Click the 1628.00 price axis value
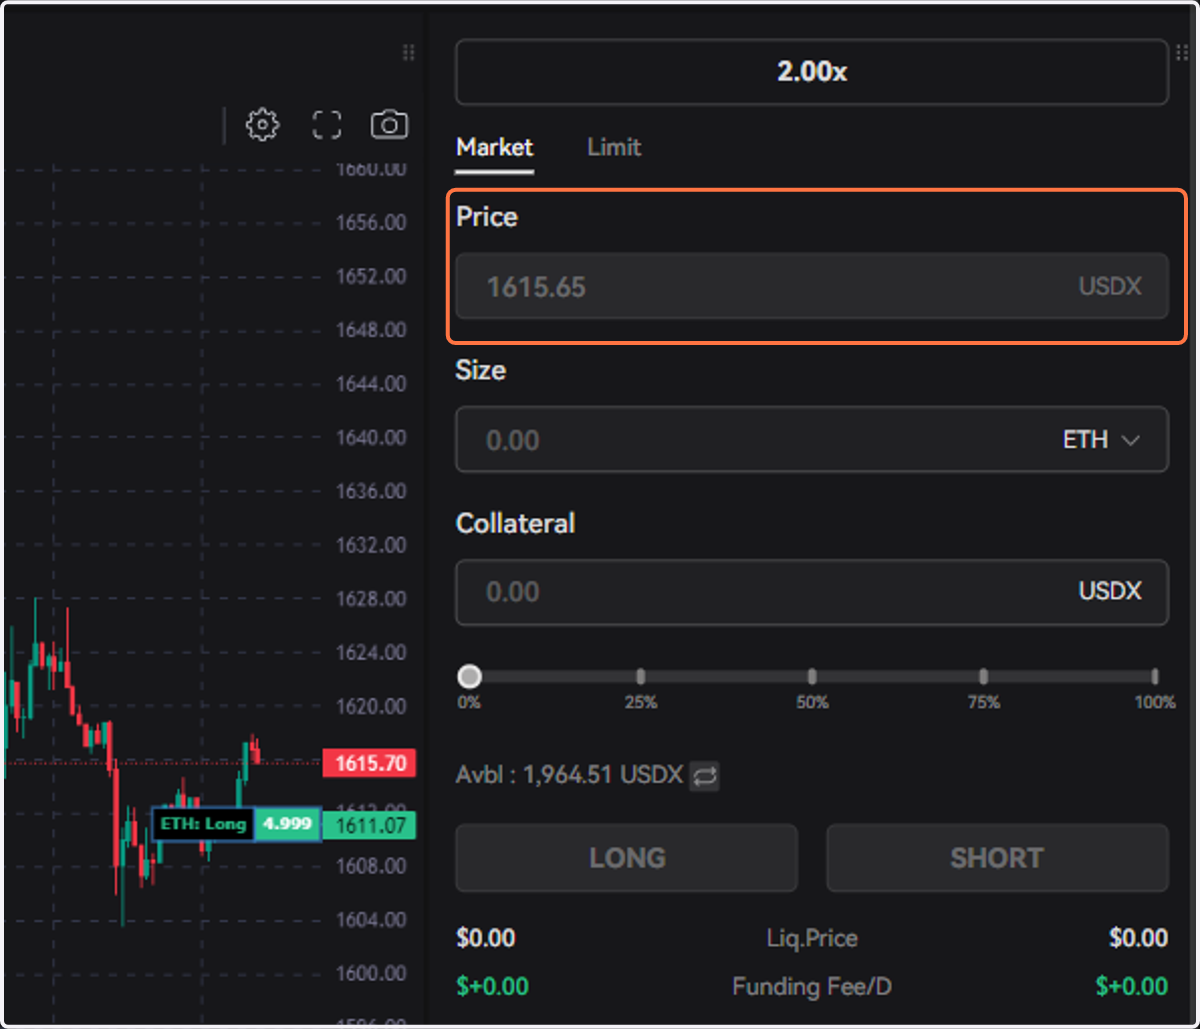Image resolution: width=1200 pixels, height=1029 pixels. coord(371,599)
